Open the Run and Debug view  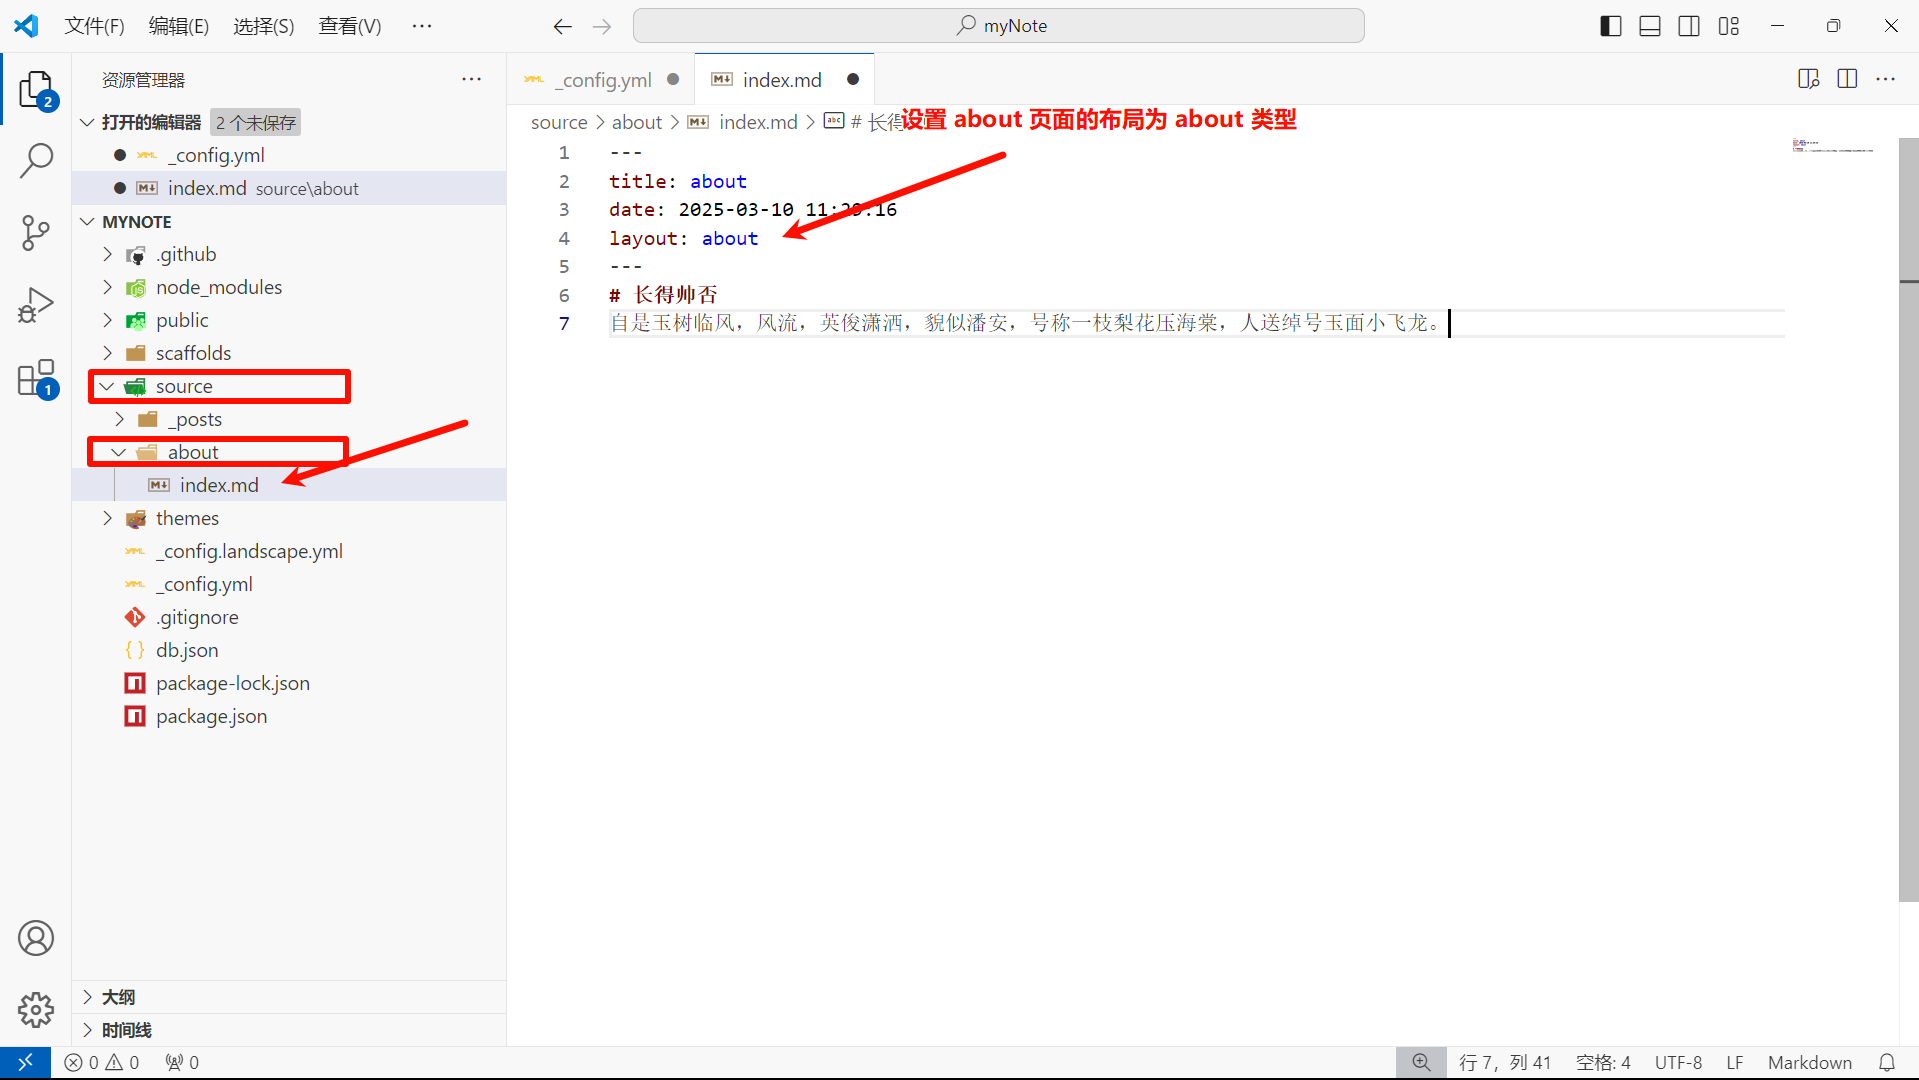pyautogui.click(x=36, y=306)
